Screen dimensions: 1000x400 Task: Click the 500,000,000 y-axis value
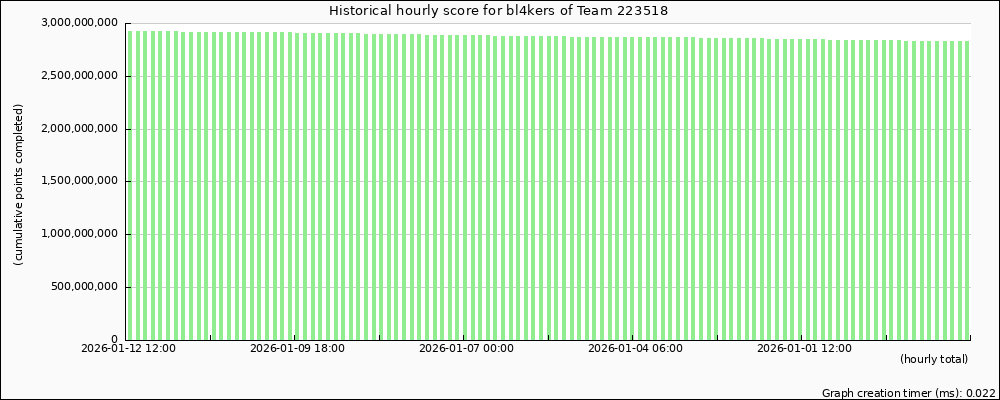click(x=84, y=288)
